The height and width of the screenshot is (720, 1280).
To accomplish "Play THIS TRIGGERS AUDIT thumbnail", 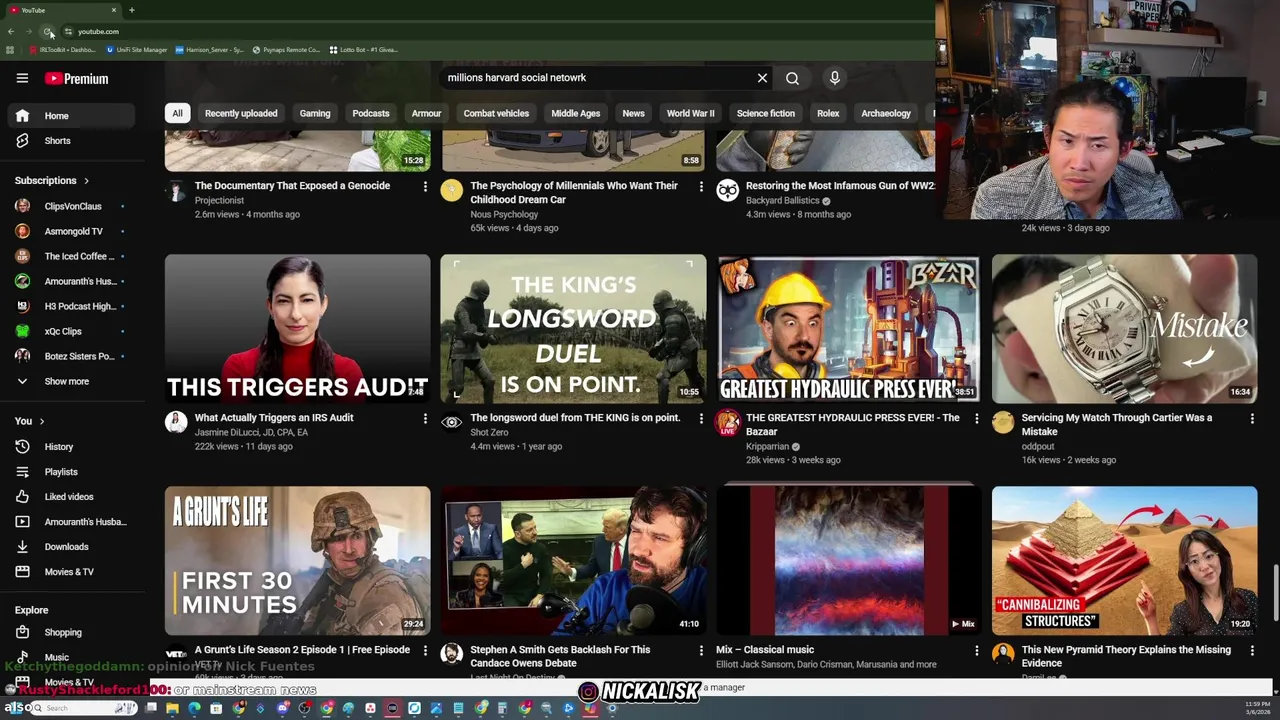I will coord(298,329).
